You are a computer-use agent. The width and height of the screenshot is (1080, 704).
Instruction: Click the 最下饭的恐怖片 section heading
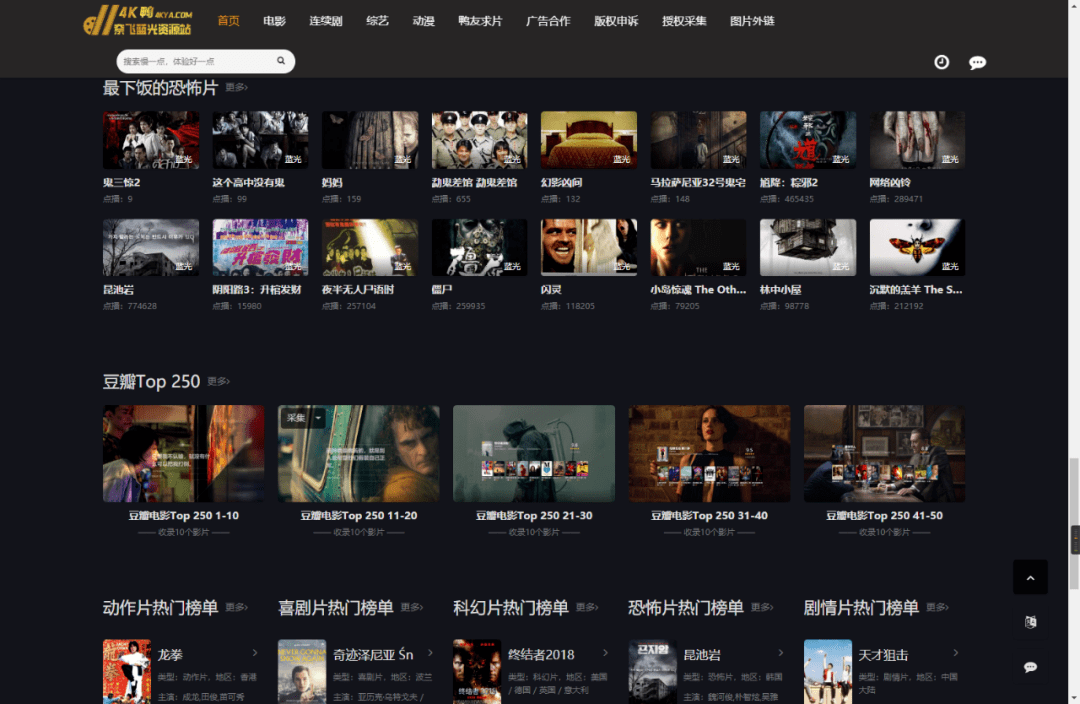160,87
